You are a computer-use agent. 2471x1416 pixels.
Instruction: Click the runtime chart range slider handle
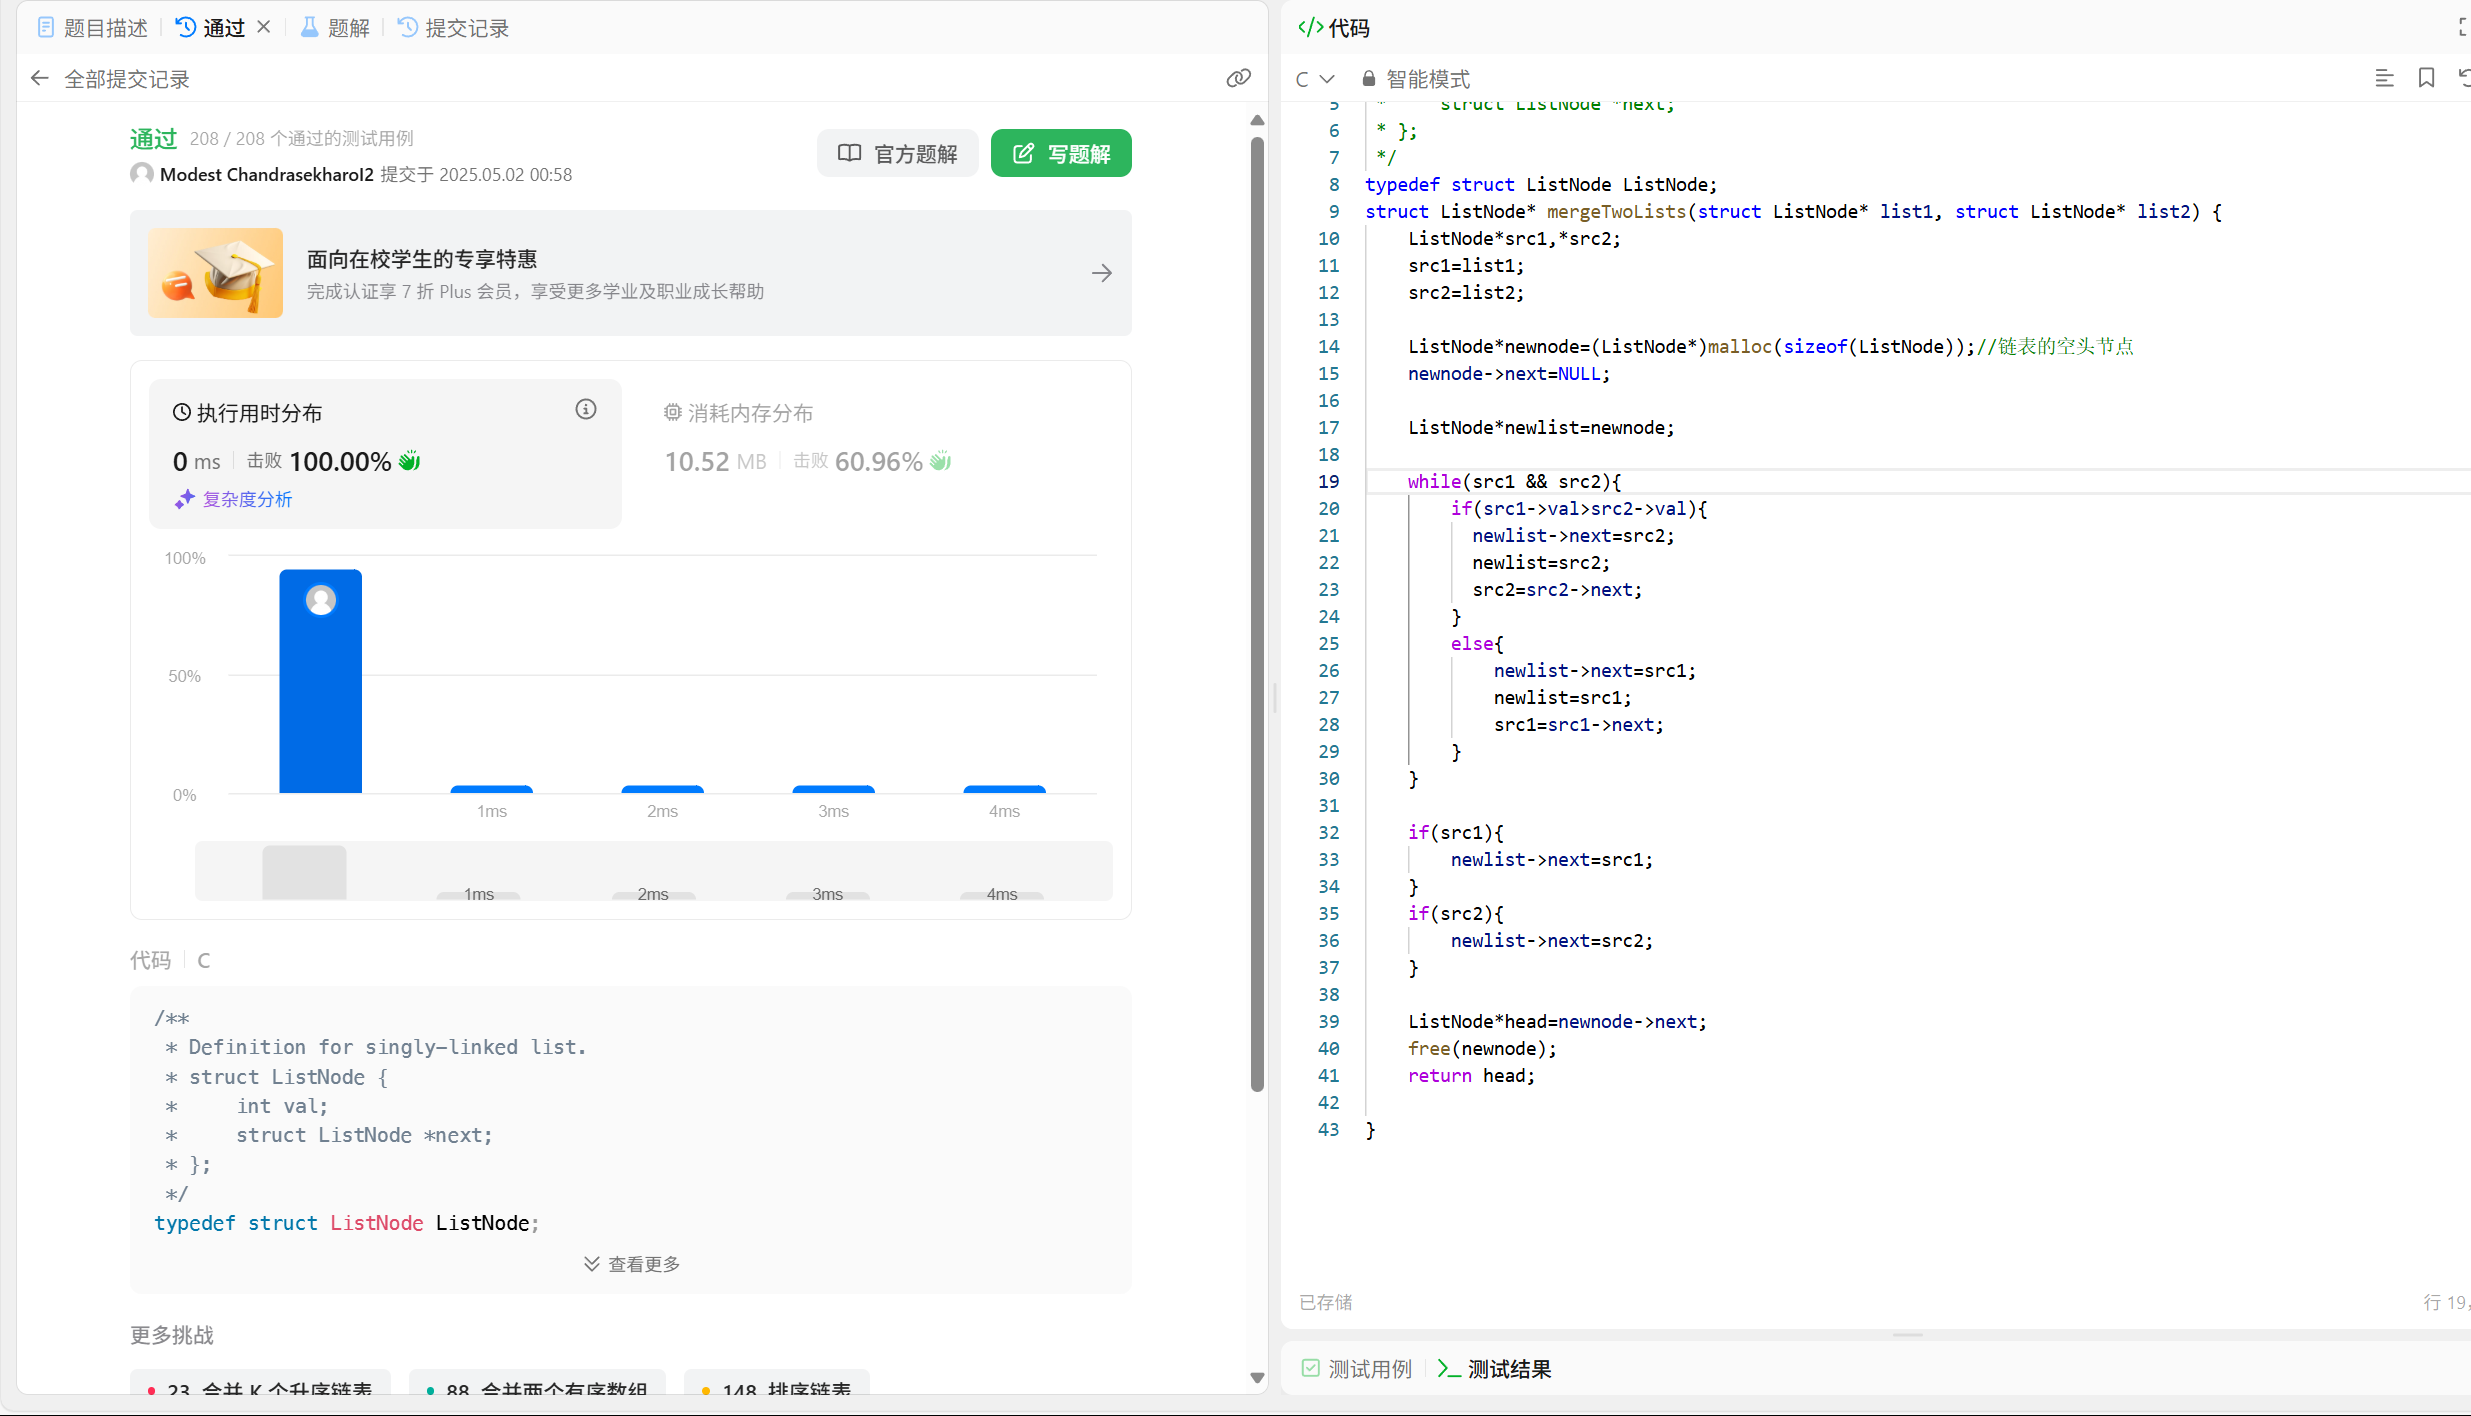[304, 872]
